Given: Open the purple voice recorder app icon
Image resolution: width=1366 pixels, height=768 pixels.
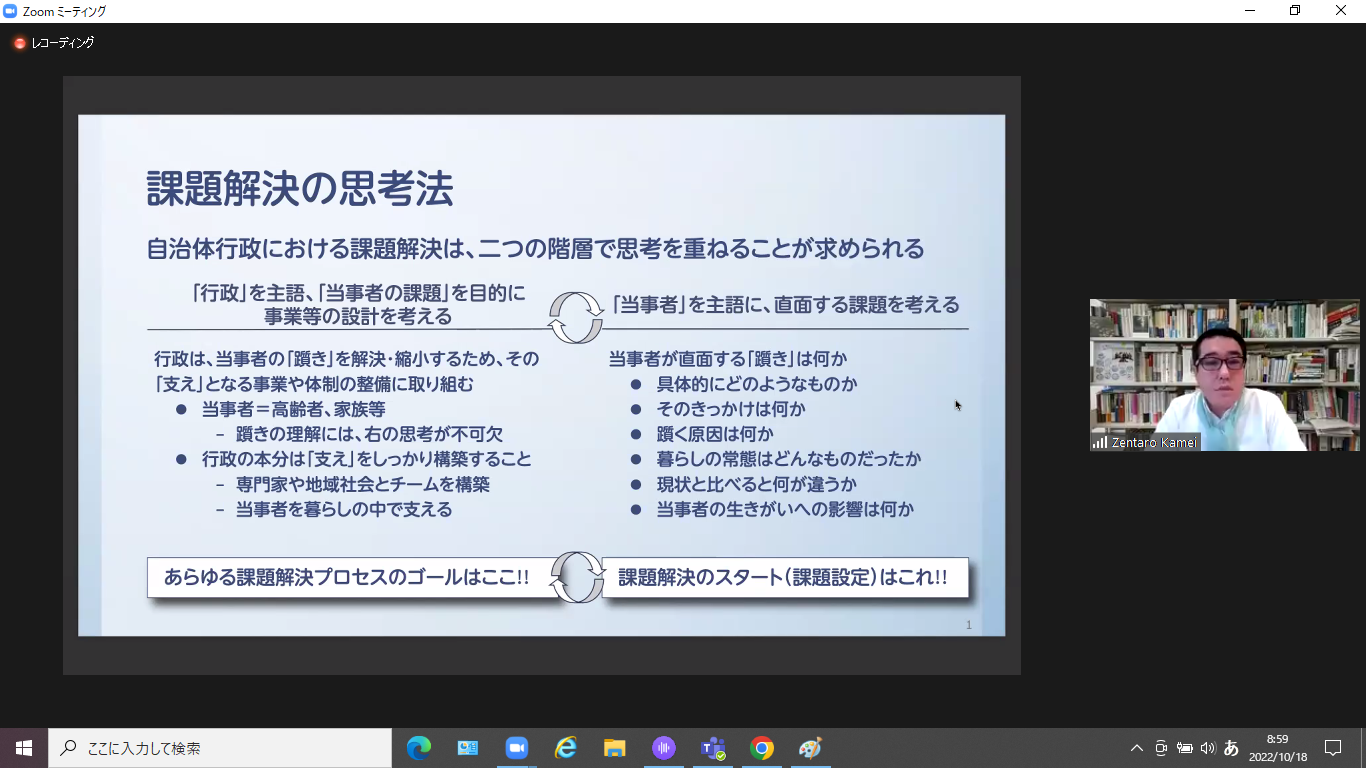Looking at the screenshot, I should click(664, 748).
